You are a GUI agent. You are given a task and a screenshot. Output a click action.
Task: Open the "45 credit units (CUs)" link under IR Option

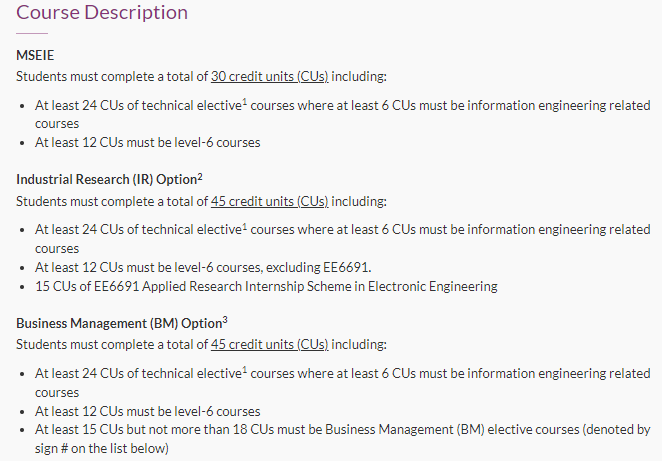pos(269,201)
